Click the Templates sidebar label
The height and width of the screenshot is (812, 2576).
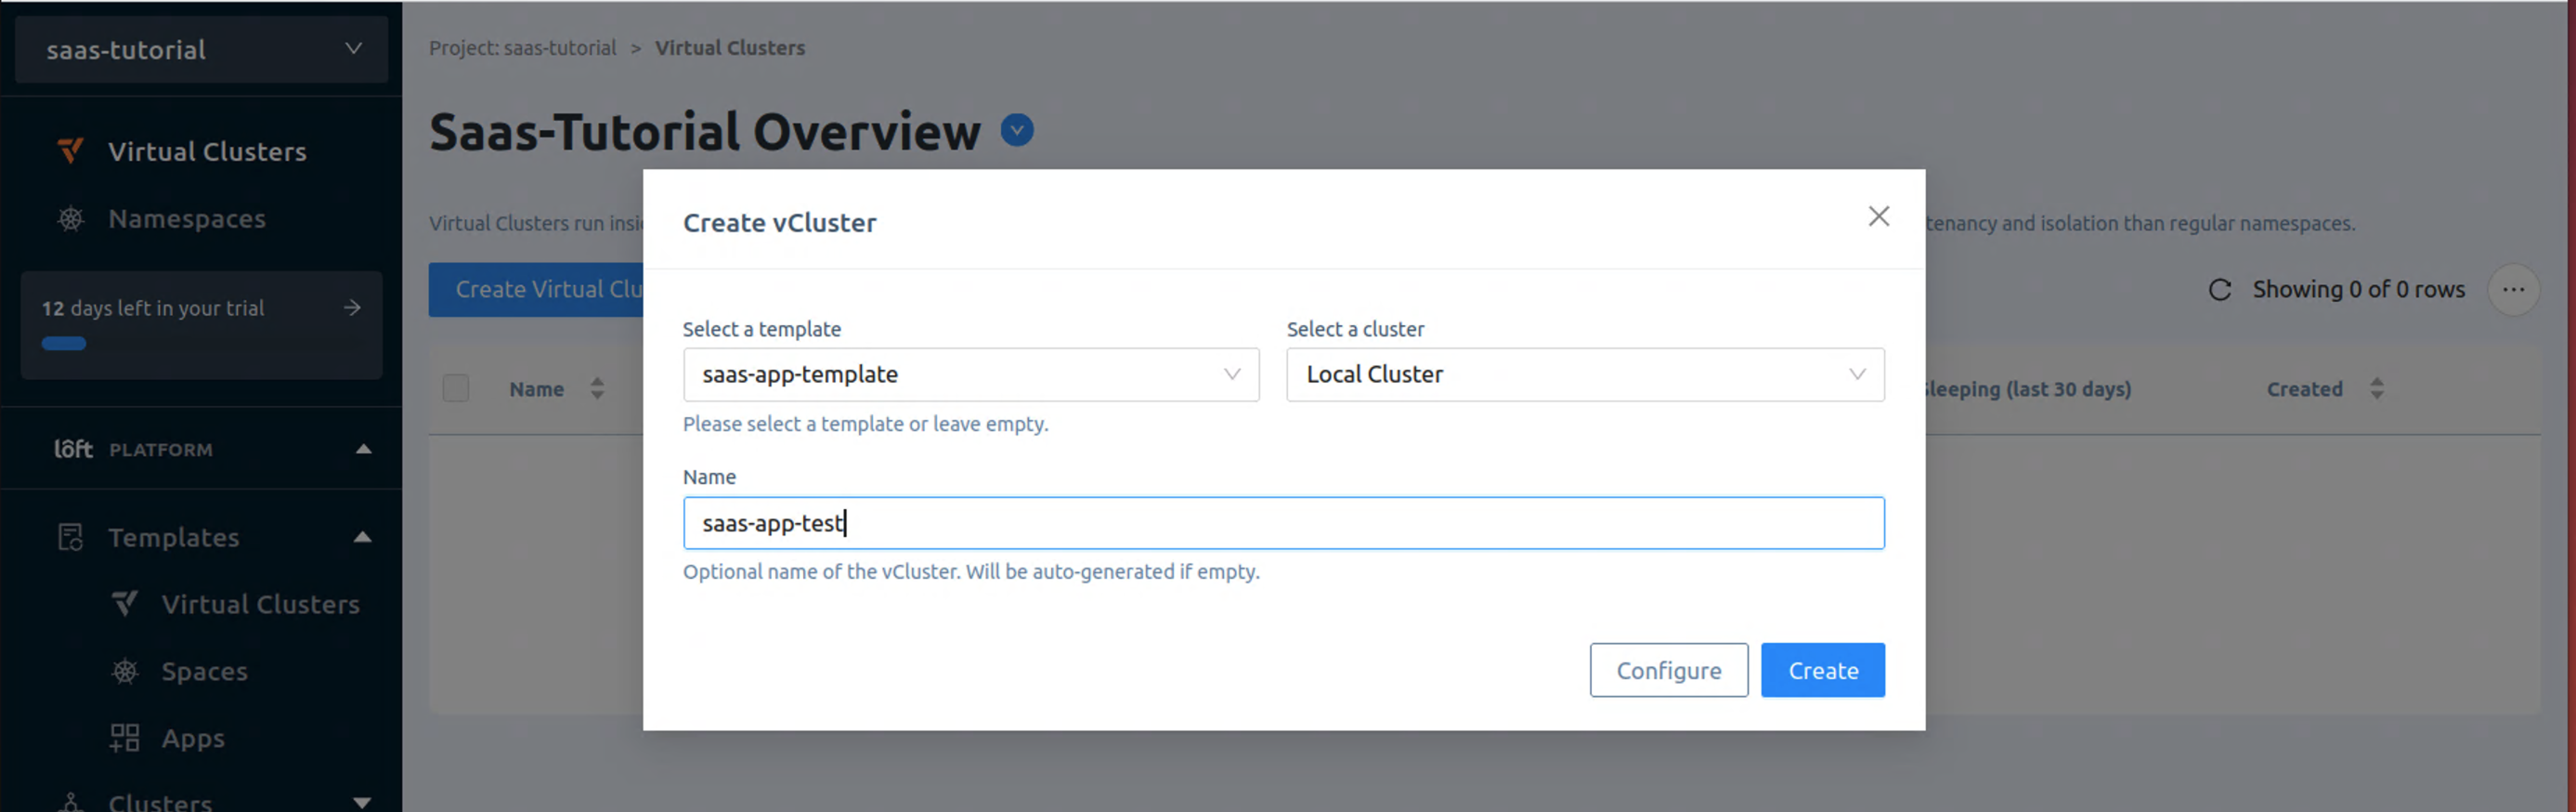(x=173, y=537)
